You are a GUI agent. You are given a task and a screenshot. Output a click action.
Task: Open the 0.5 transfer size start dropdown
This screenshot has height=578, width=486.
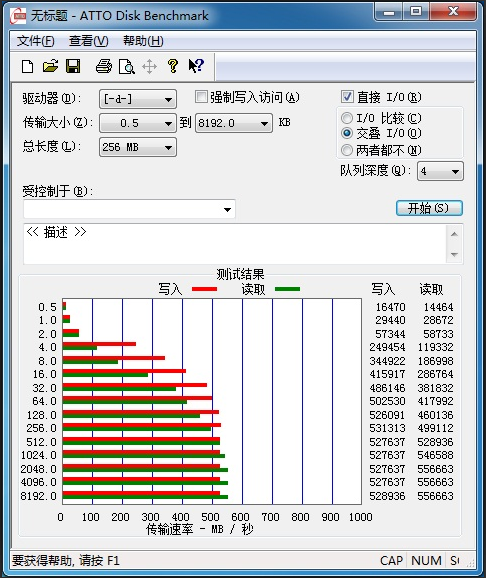coord(138,123)
